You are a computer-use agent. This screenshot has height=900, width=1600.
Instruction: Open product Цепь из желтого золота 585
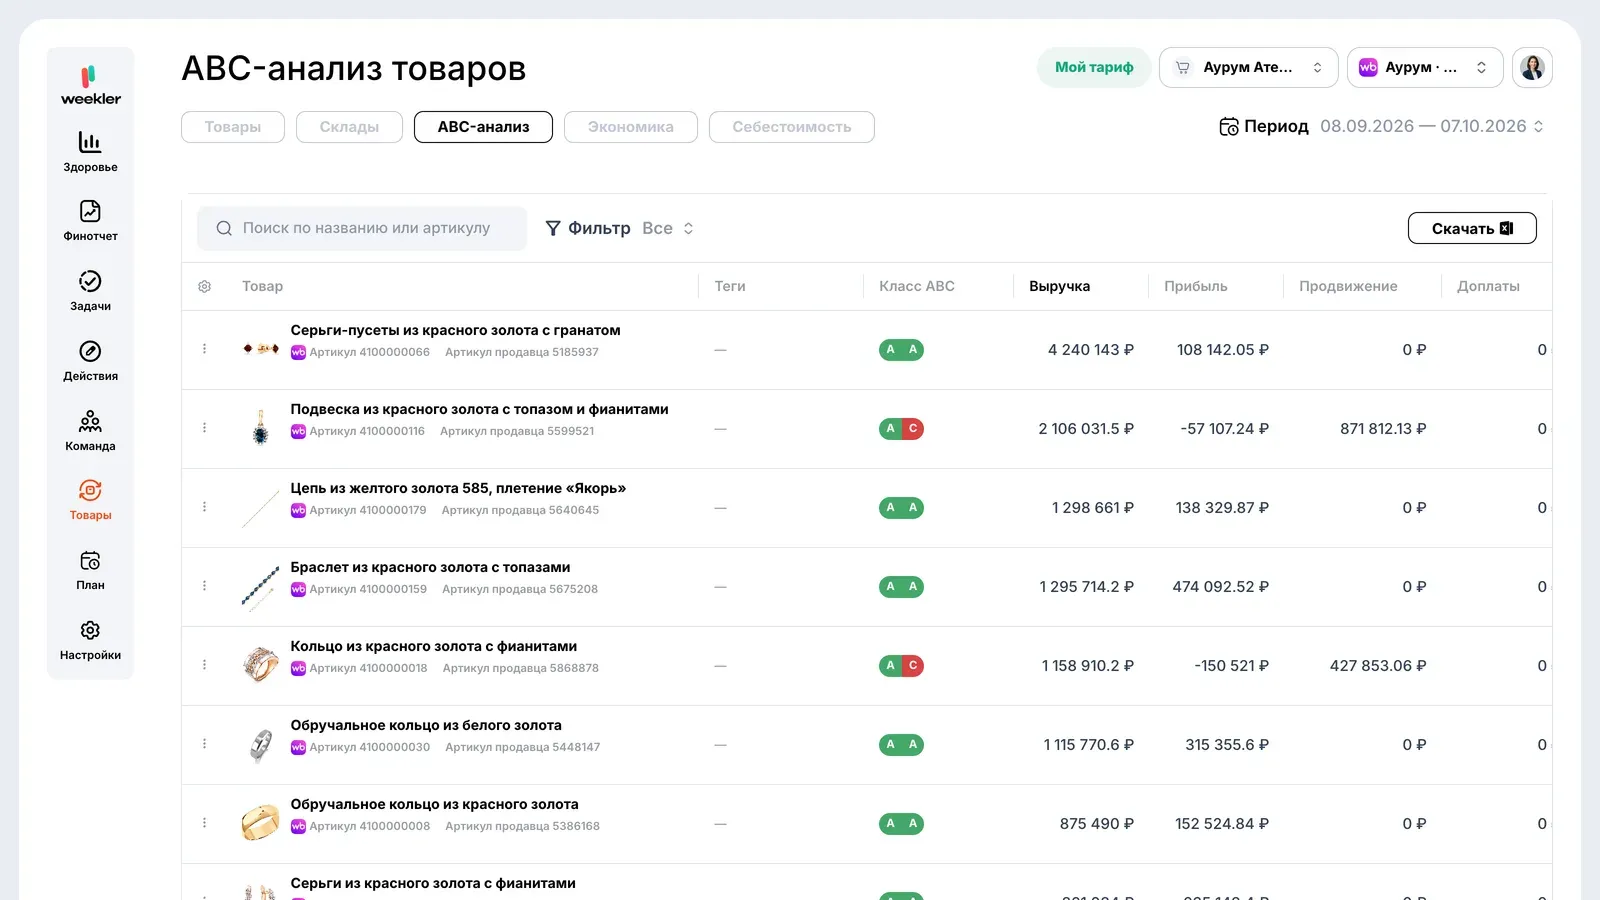[458, 488]
